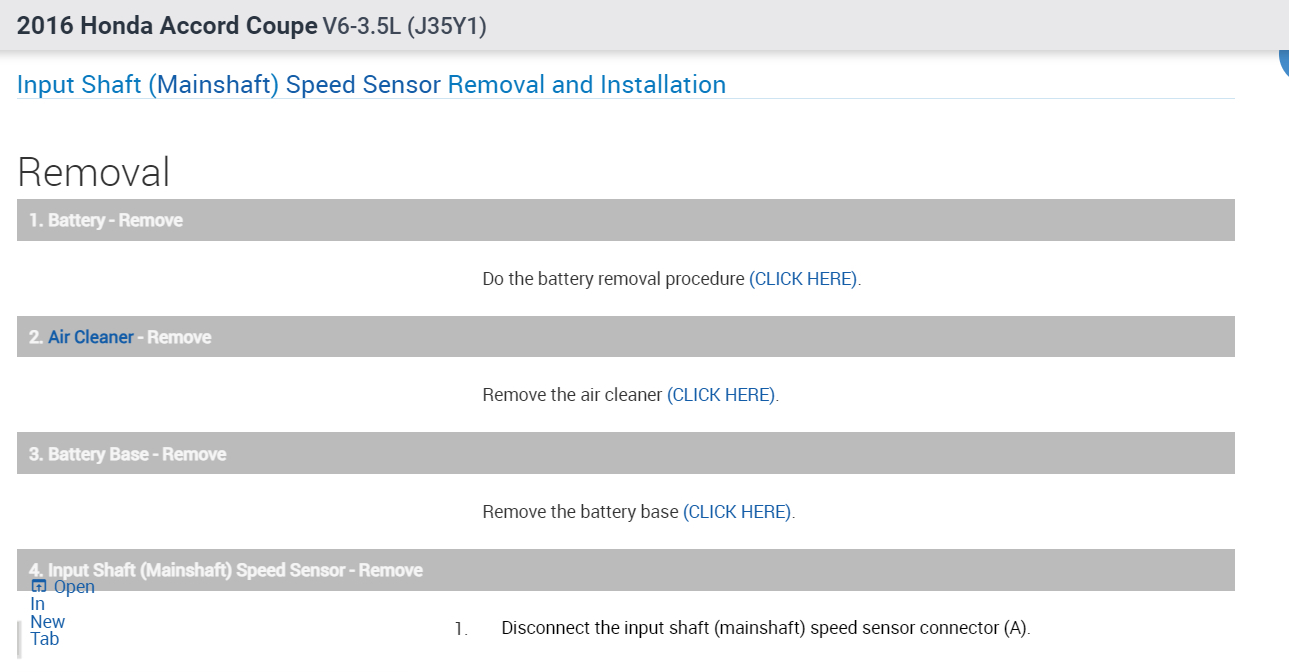Image resolution: width=1289 pixels, height=672 pixels.
Task: Click the "- Remove" text in step 2 header
Action: pyautogui.click(x=175, y=337)
